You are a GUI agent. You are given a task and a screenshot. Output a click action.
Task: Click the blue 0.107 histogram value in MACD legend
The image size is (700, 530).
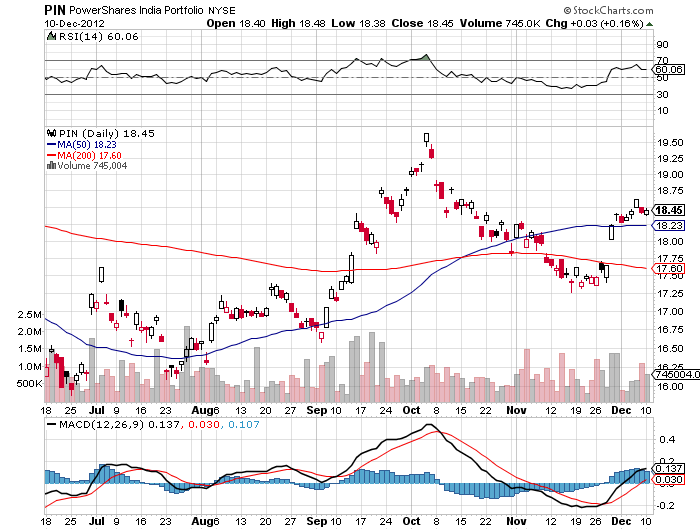244,424
